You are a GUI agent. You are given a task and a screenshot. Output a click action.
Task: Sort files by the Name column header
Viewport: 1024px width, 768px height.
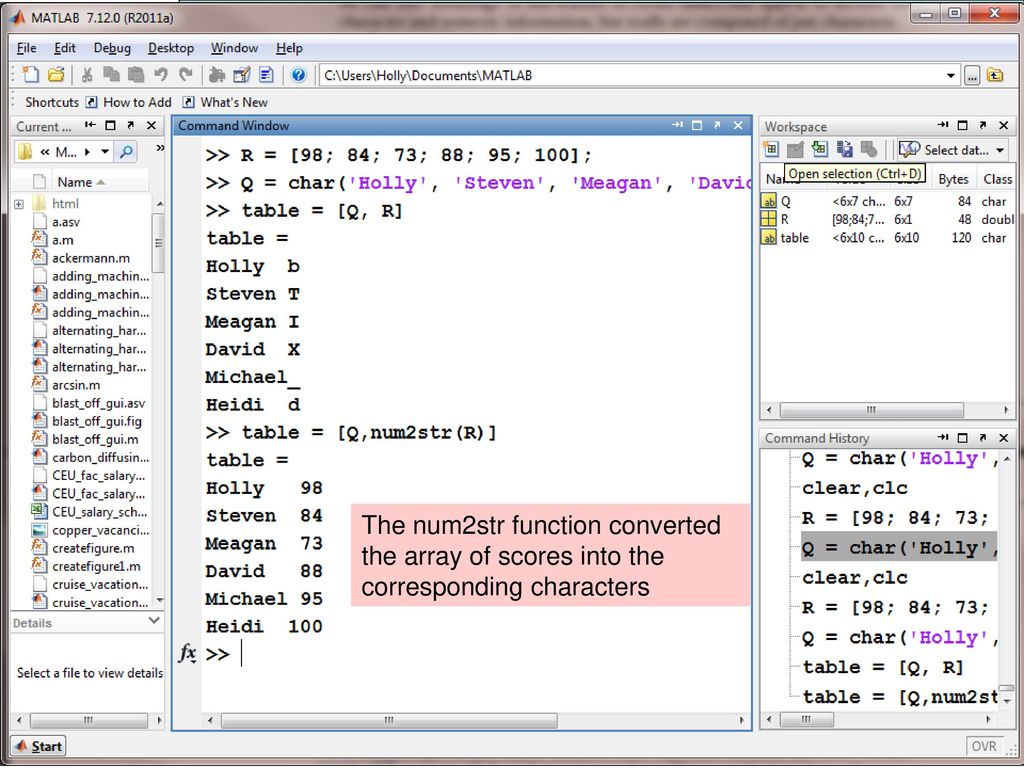point(101,182)
